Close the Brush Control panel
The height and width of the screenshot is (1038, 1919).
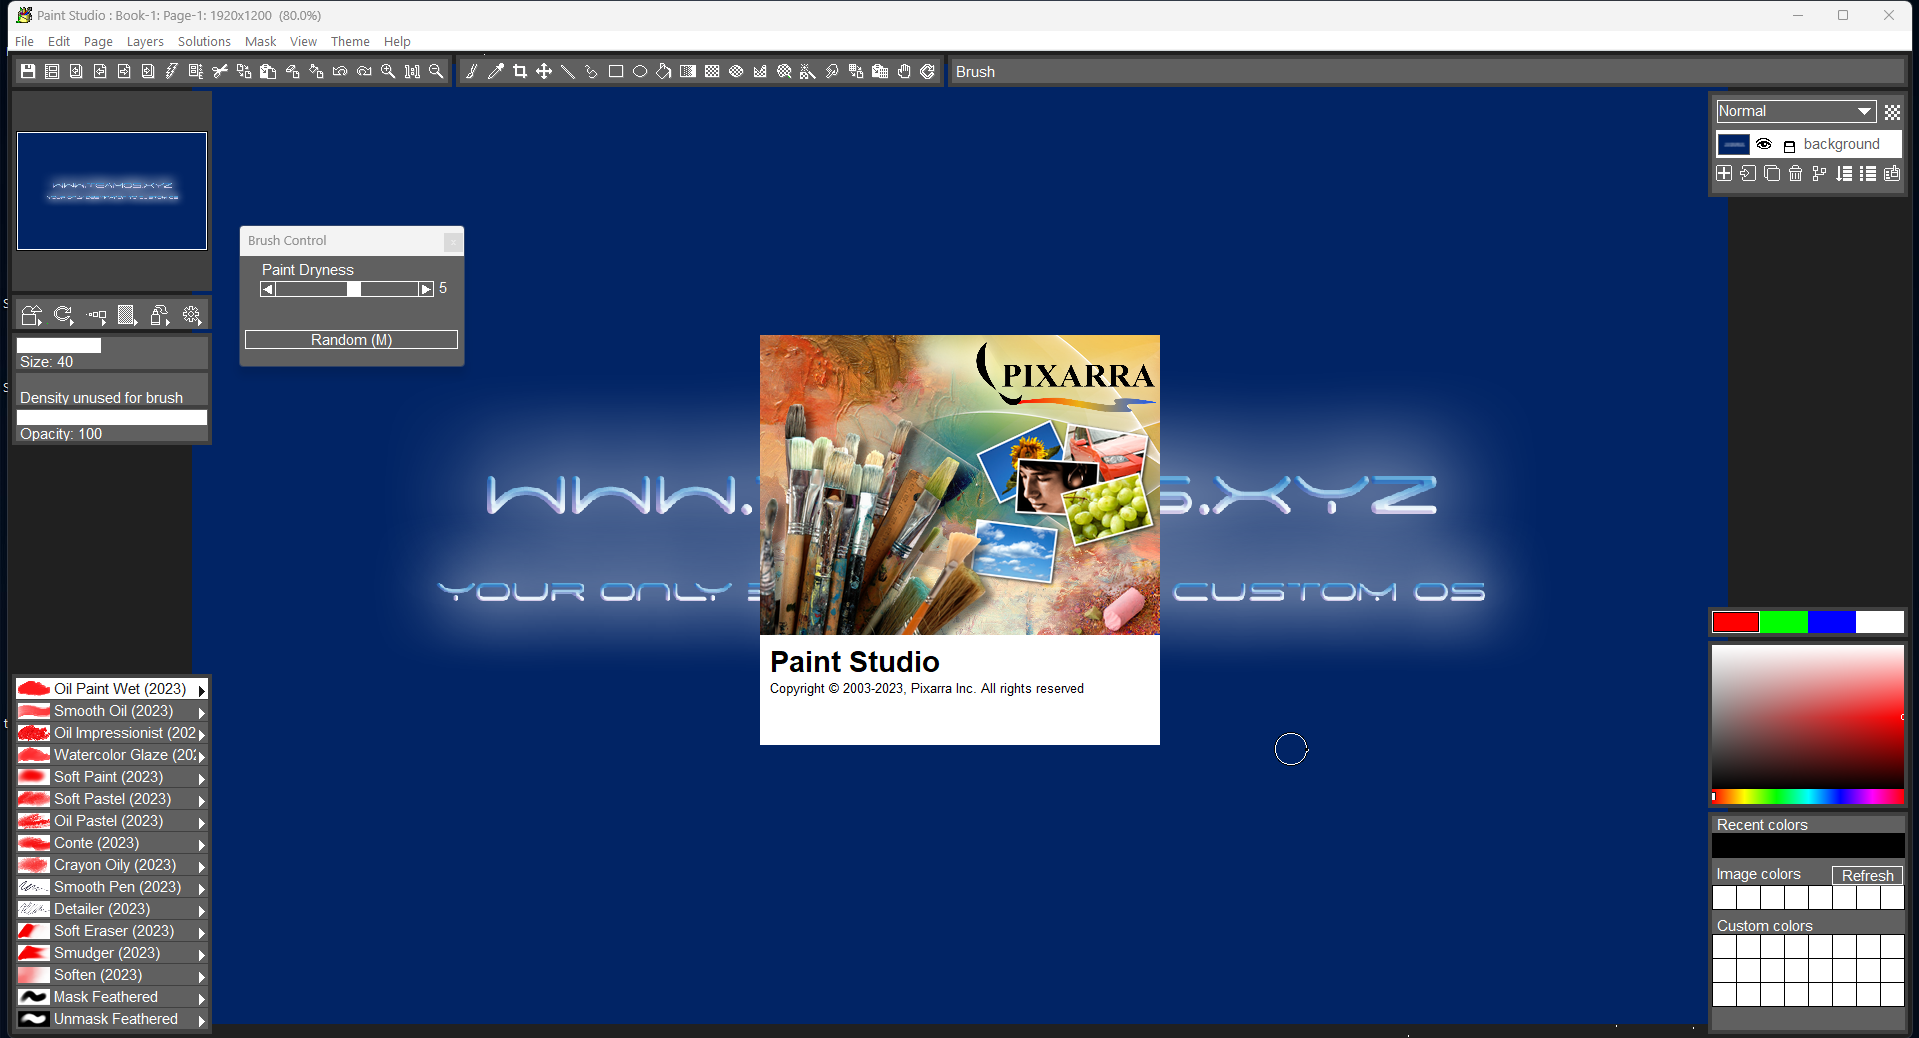pyautogui.click(x=453, y=241)
